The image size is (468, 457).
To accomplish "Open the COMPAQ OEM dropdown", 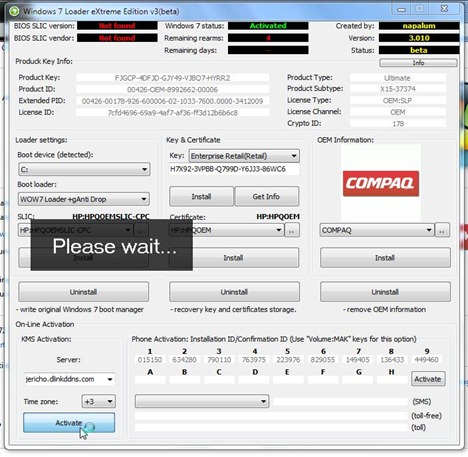I will (377, 230).
